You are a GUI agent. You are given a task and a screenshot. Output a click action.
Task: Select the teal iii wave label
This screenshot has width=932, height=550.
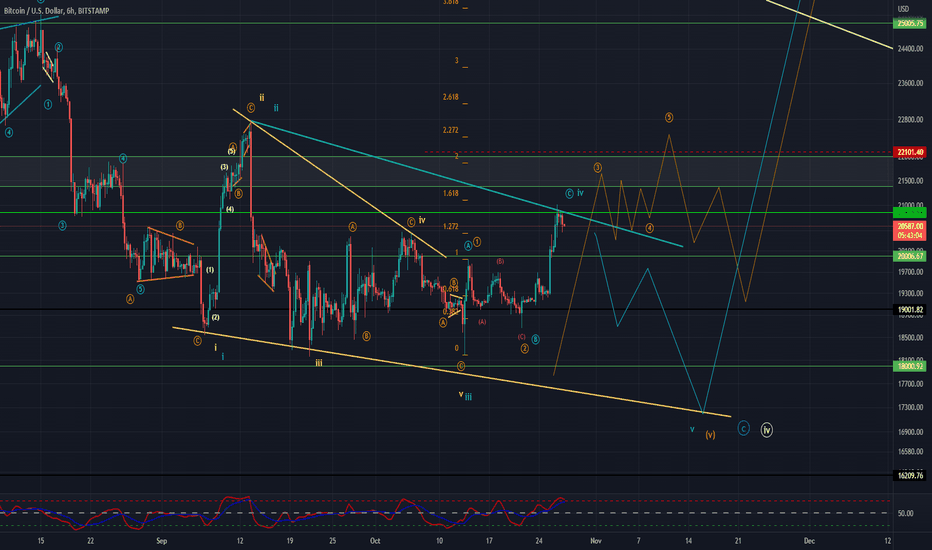tap(468, 397)
